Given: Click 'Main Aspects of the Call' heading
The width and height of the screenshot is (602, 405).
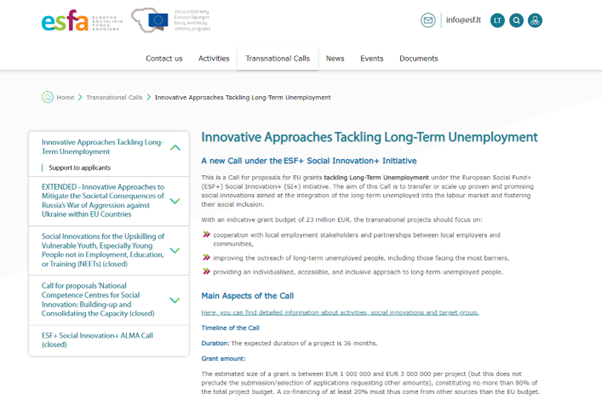Looking at the screenshot, I should 247,296.
